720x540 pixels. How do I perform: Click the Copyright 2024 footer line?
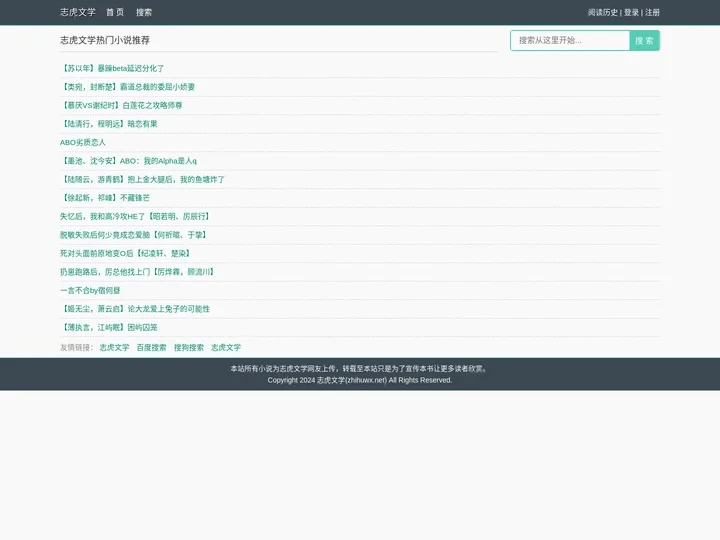tap(360, 380)
